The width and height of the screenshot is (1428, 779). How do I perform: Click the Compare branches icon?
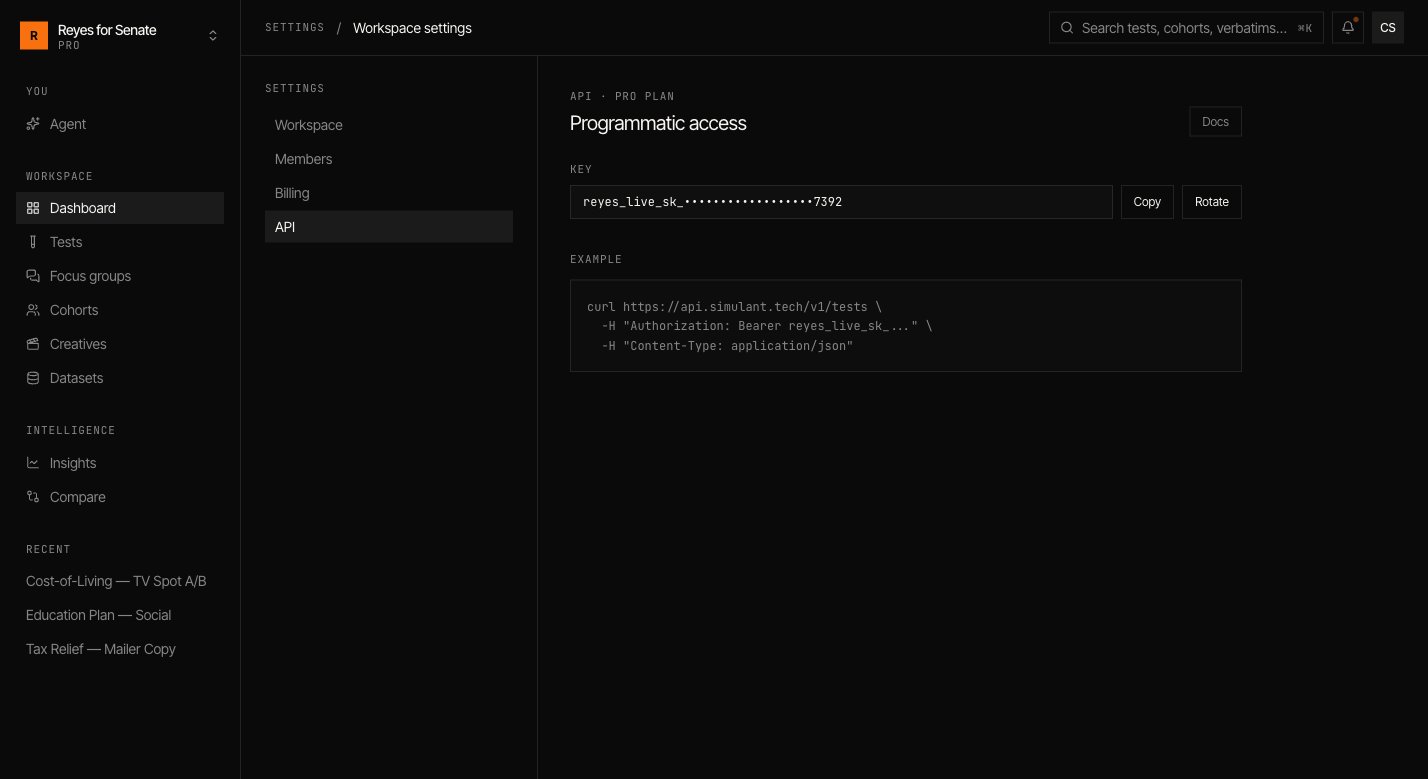click(33, 497)
